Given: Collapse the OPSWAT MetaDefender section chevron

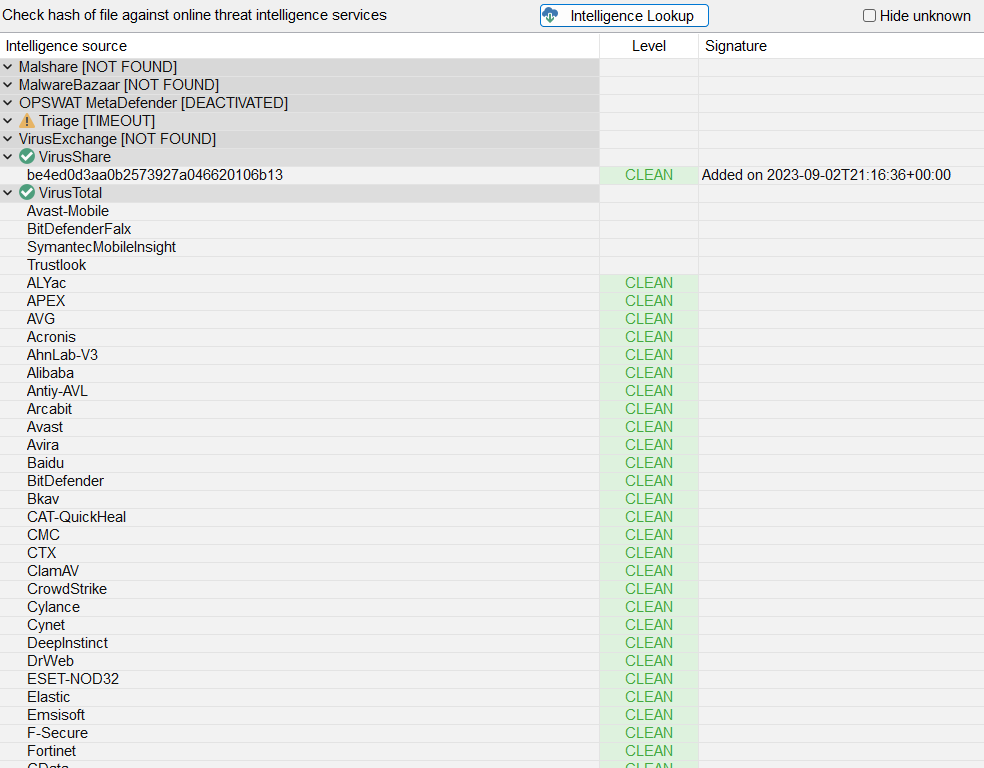Looking at the screenshot, I should click(x=8, y=103).
